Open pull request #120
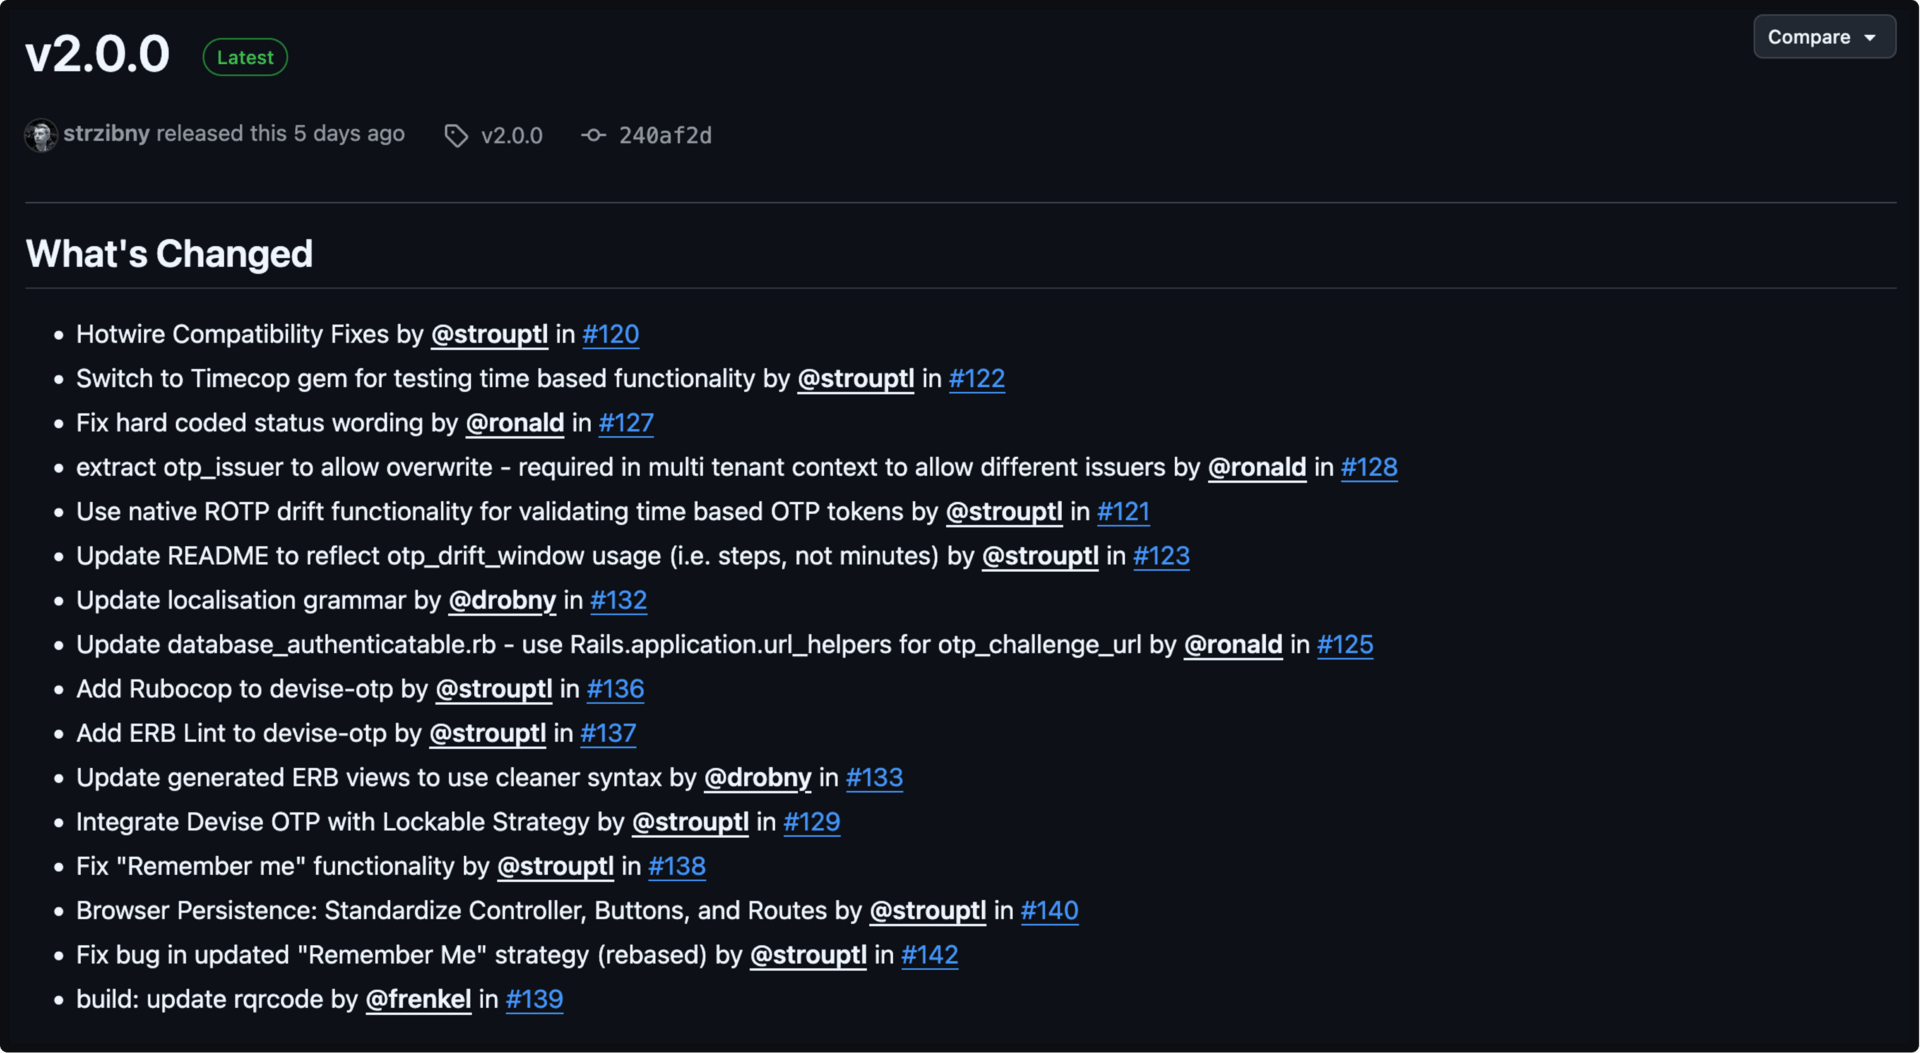This screenshot has width=1920, height=1053. click(611, 334)
